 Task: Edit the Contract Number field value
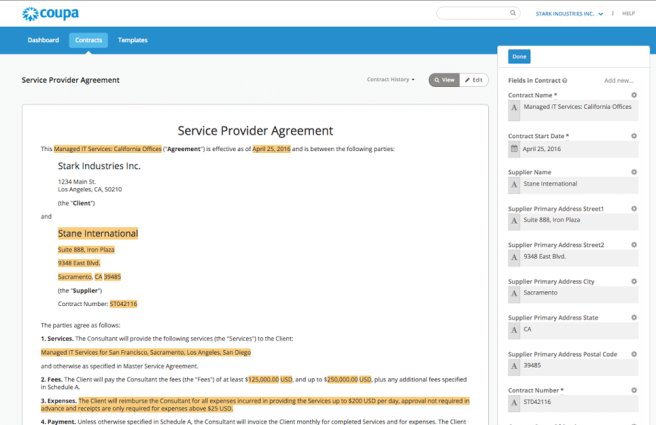[x=579, y=403]
